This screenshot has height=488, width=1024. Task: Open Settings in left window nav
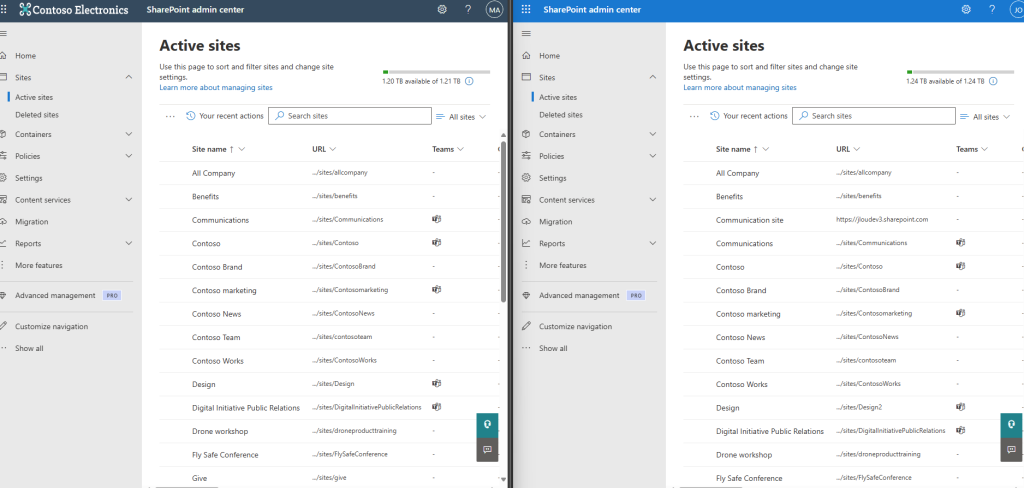point(29,178)
